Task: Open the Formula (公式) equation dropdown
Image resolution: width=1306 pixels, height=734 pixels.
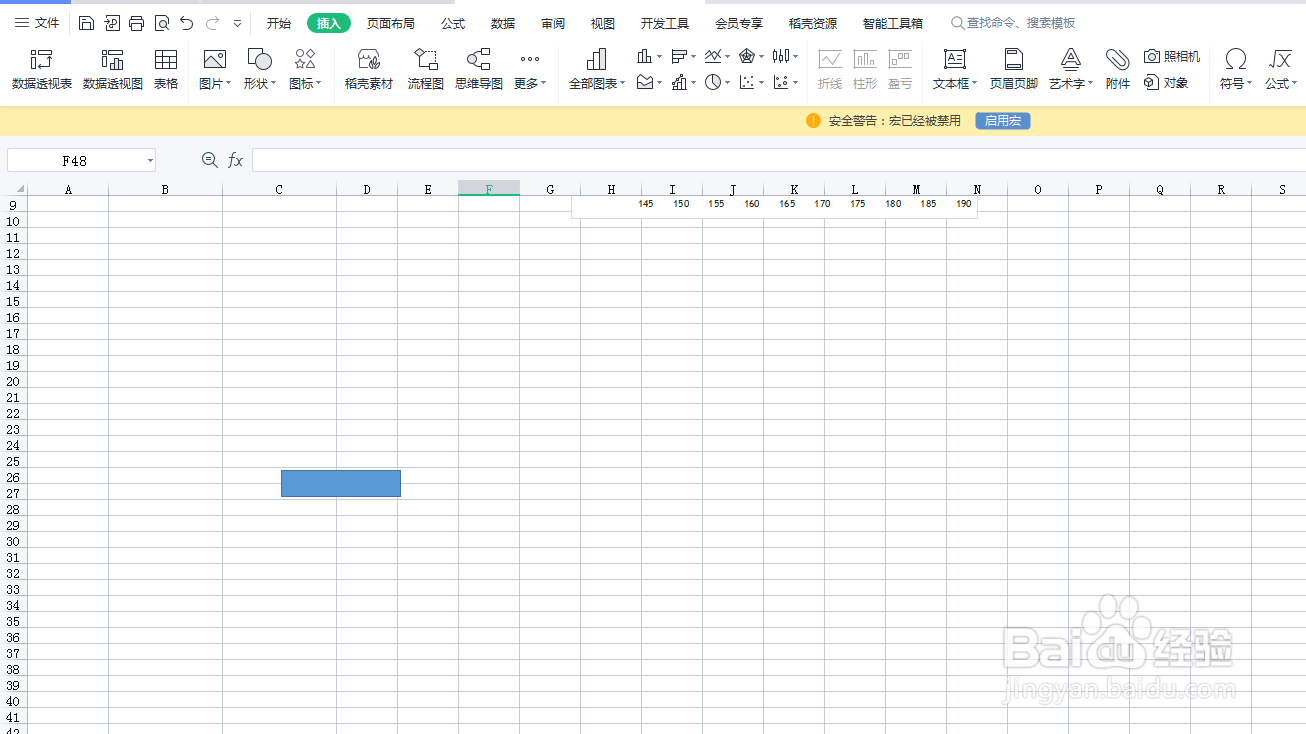Action: (x=1281, y=70)
